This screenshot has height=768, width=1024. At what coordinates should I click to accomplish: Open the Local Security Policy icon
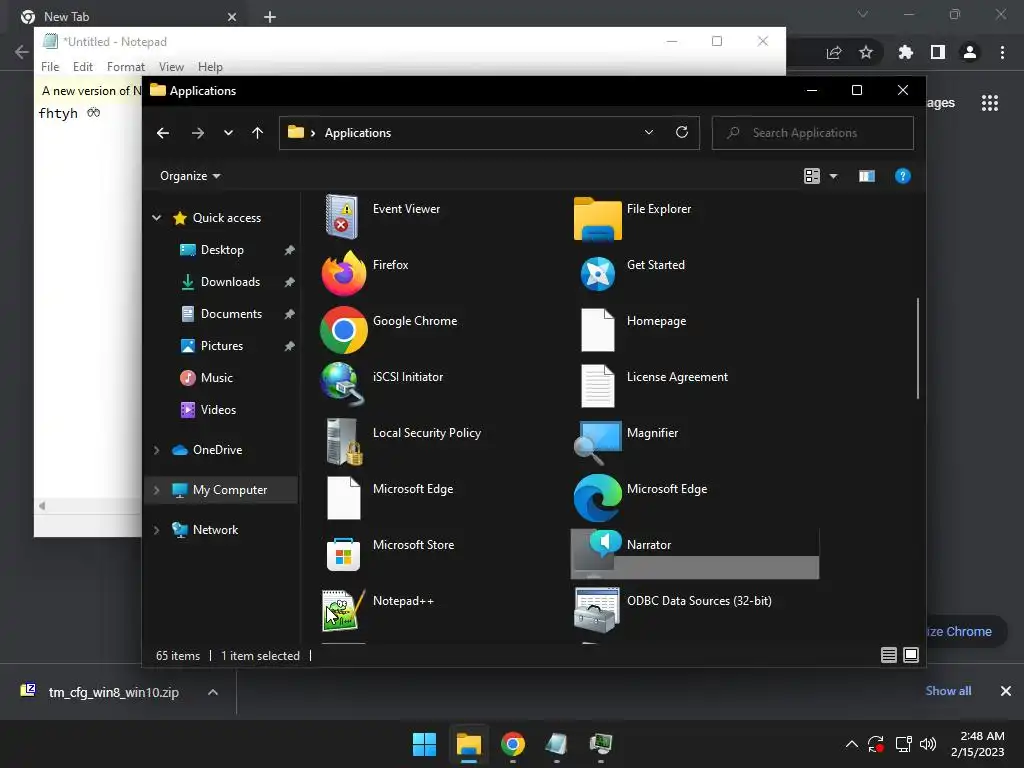344,442
